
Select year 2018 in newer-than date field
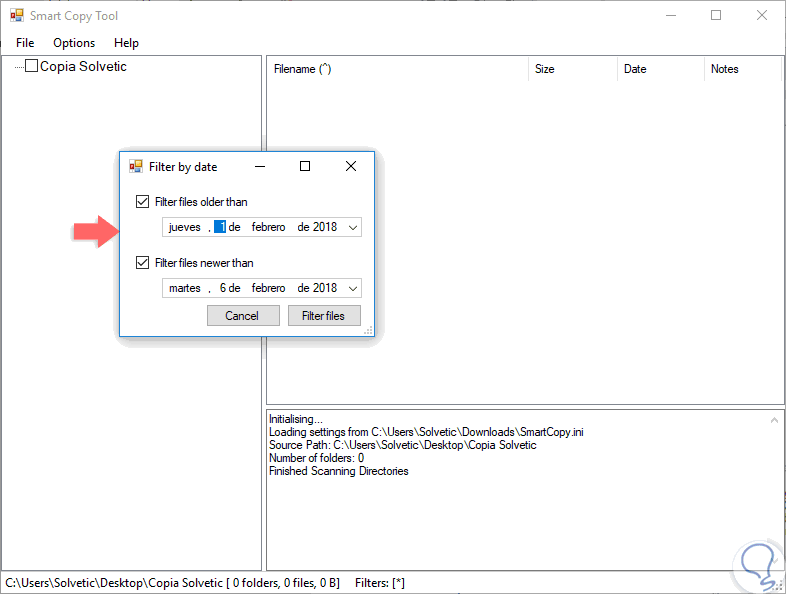tap(325, 288)
